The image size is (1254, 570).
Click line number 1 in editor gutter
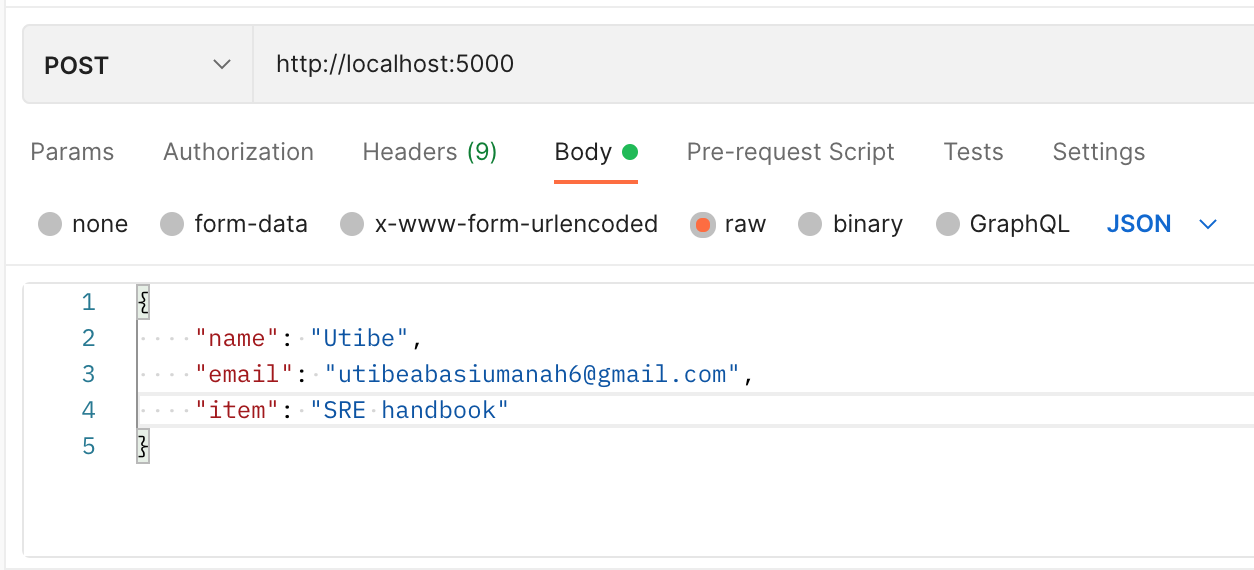(x=88, y=302)
